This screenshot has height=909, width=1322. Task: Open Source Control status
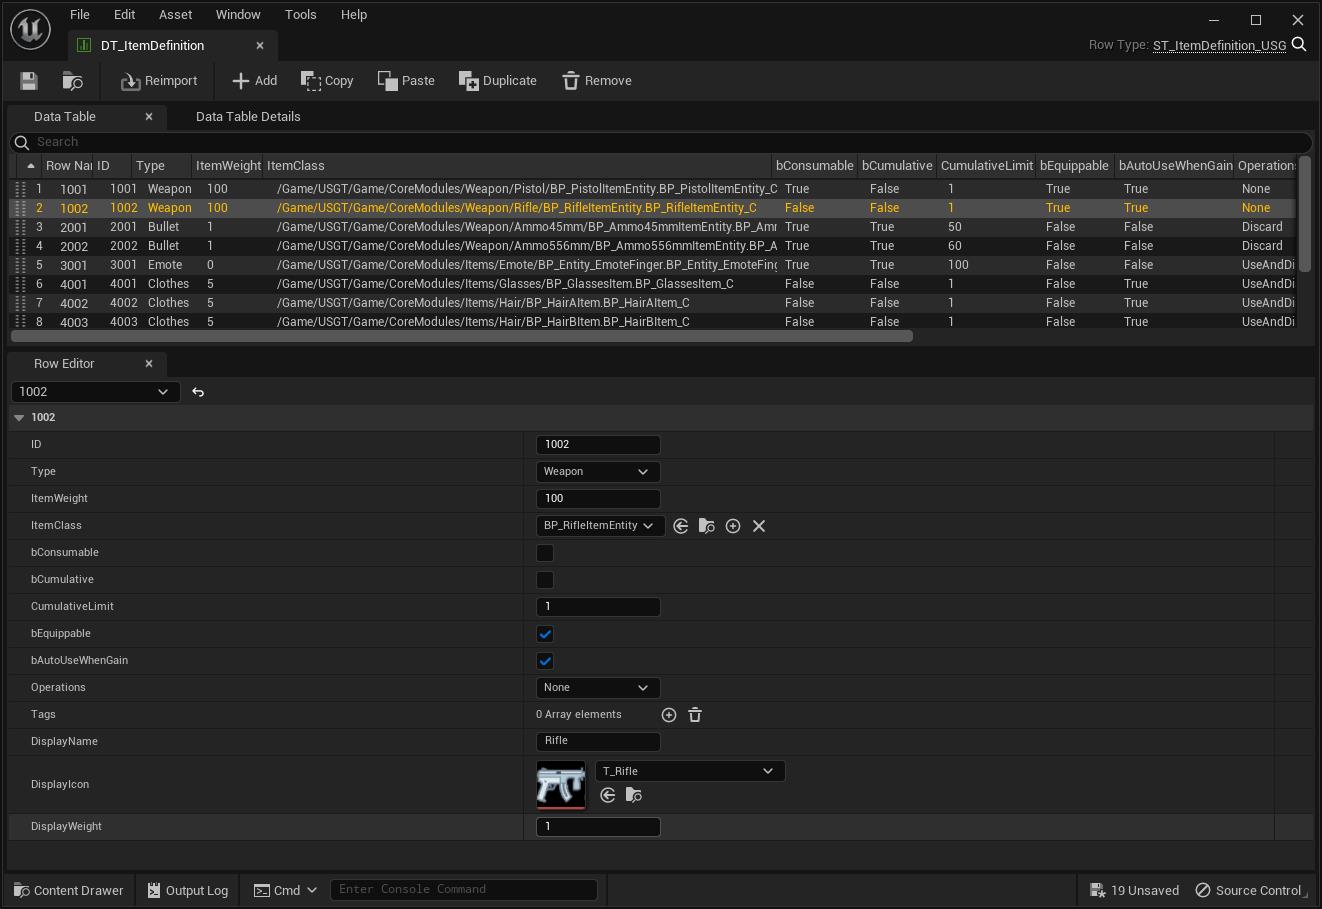coord(1250,890)
